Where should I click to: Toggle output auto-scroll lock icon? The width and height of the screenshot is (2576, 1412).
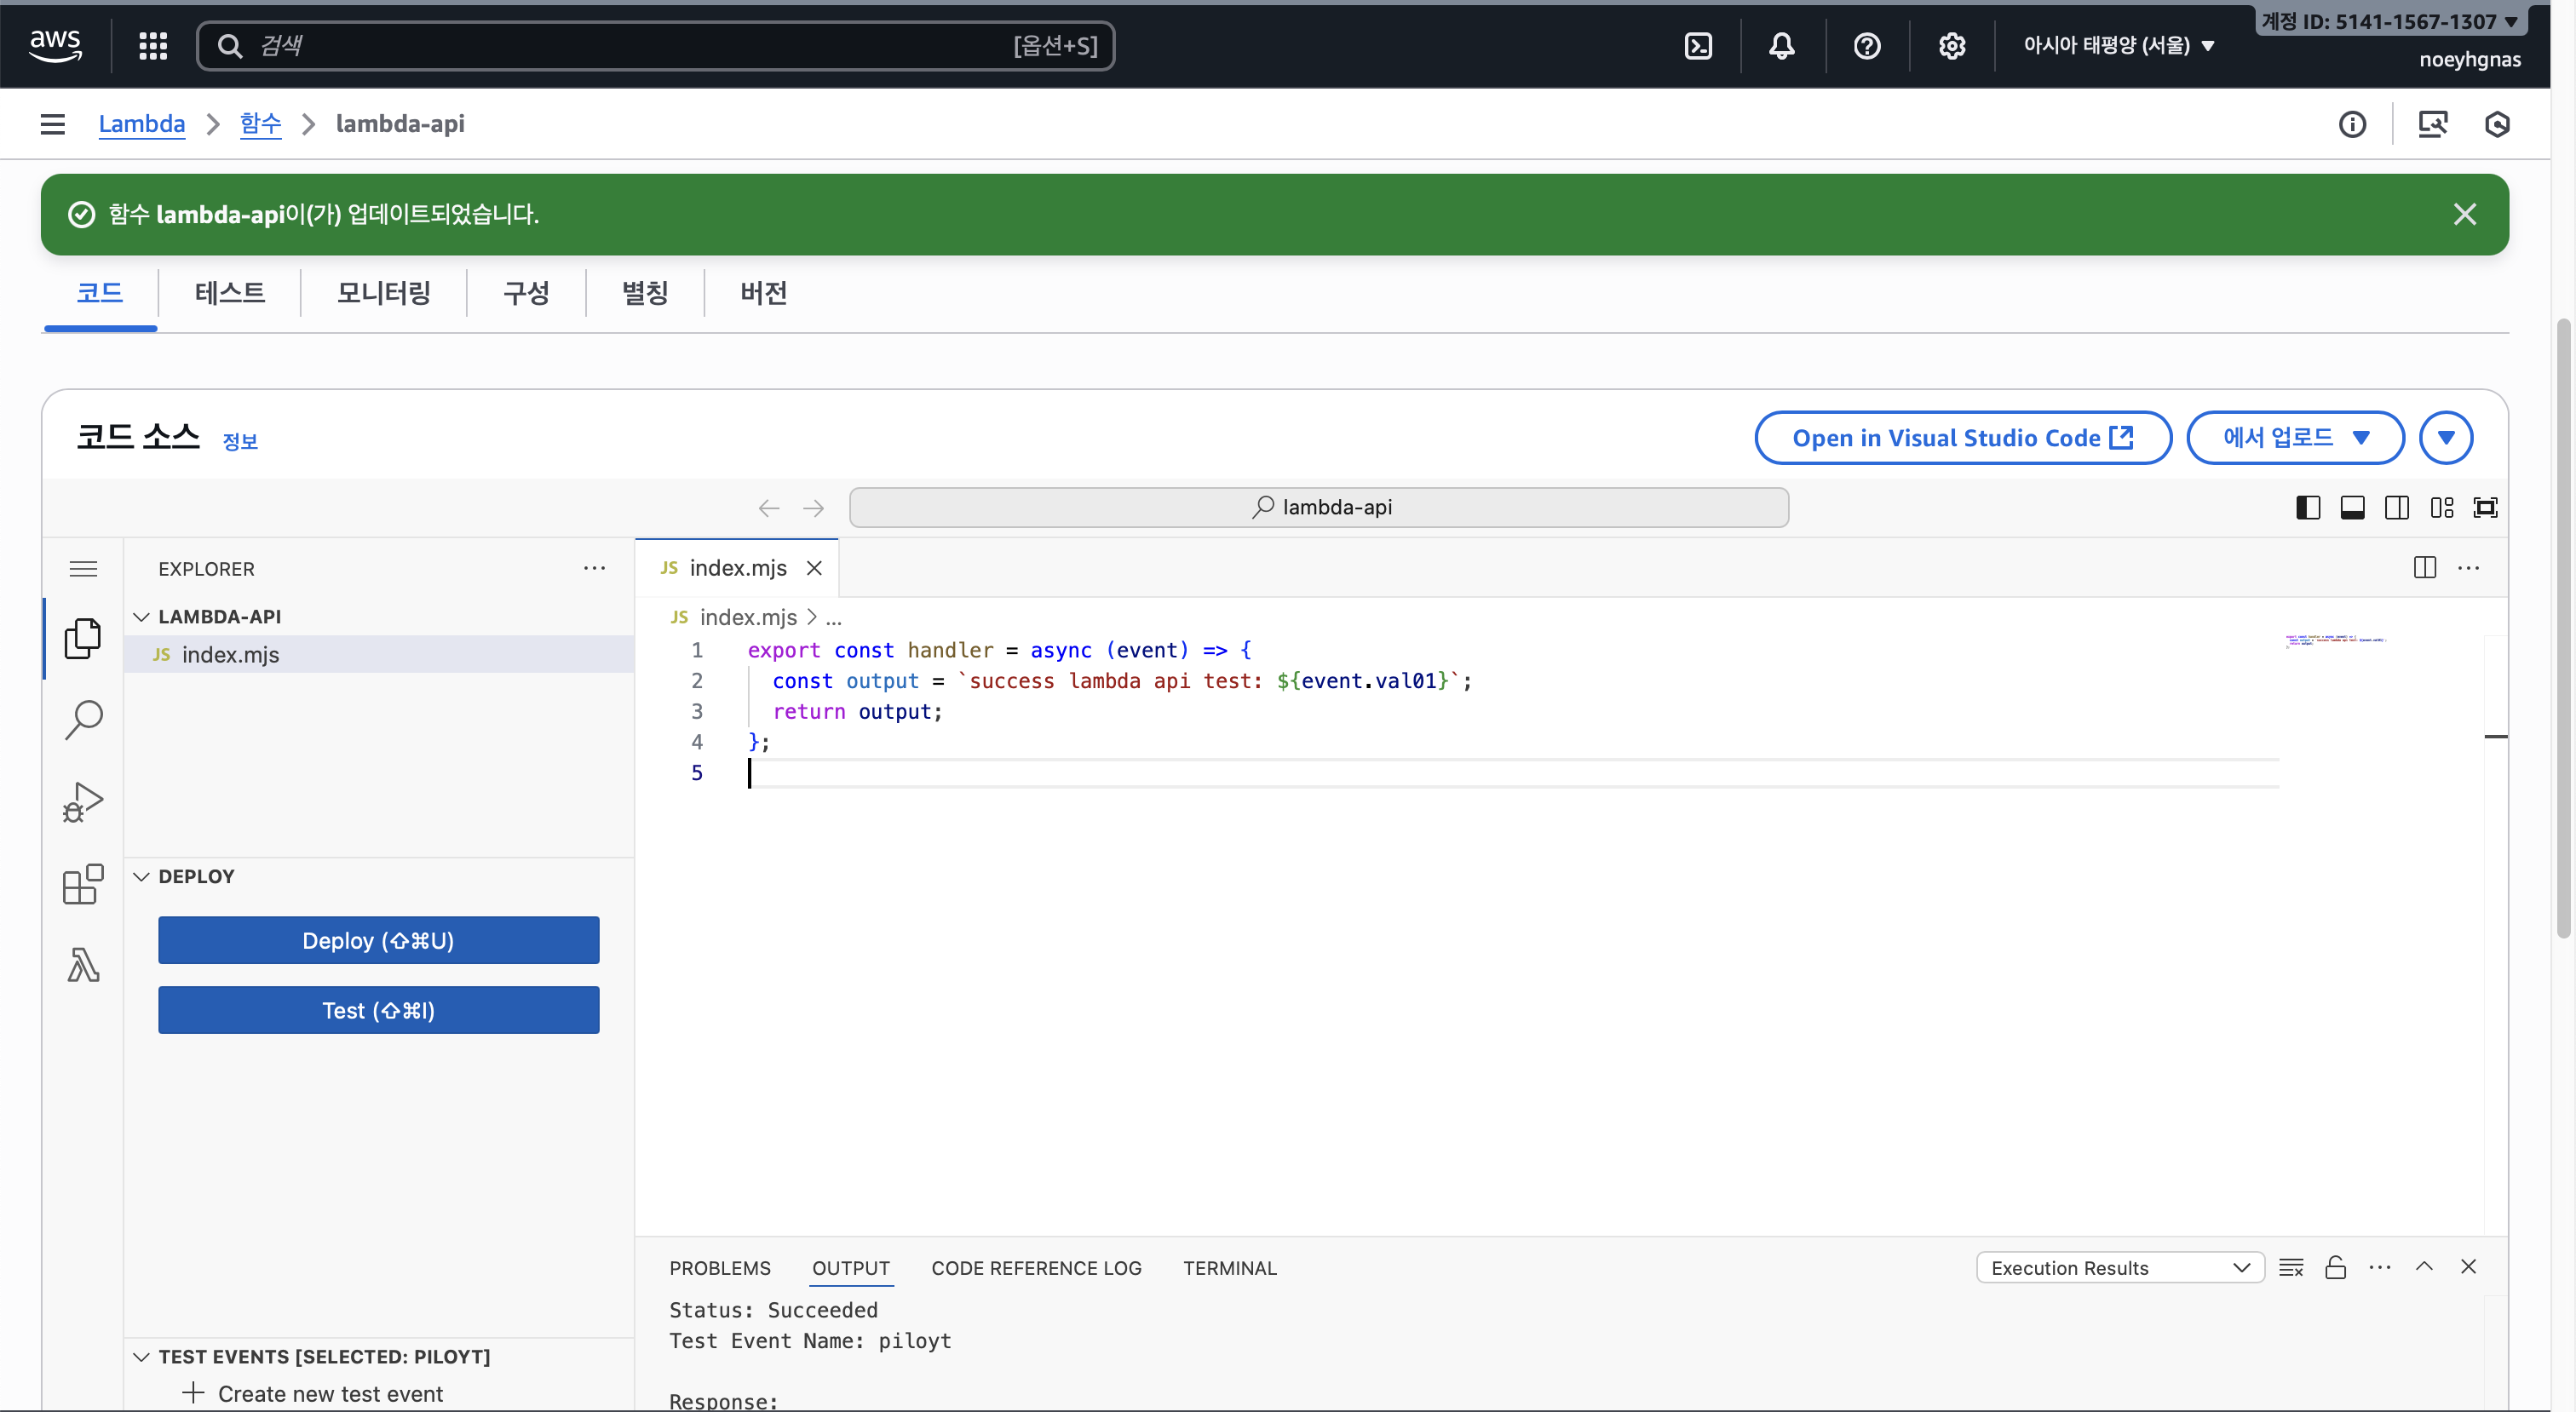(2335, 1267)
